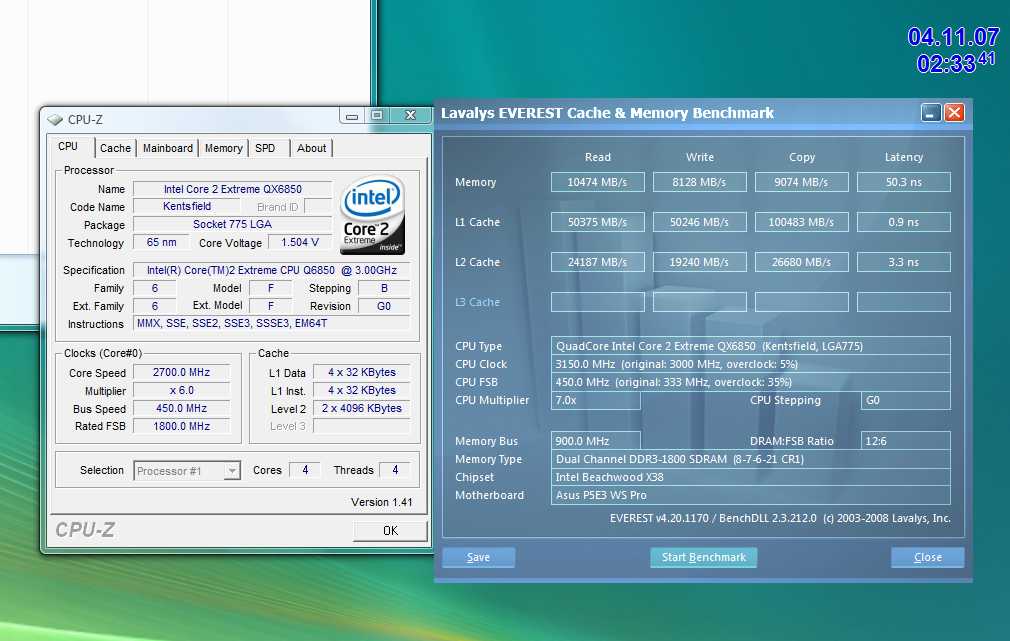Click the Dual Channel DDR3-1800 SDRAM field
This screenshot has height=641, width=1010.
[x=750, y=459]
